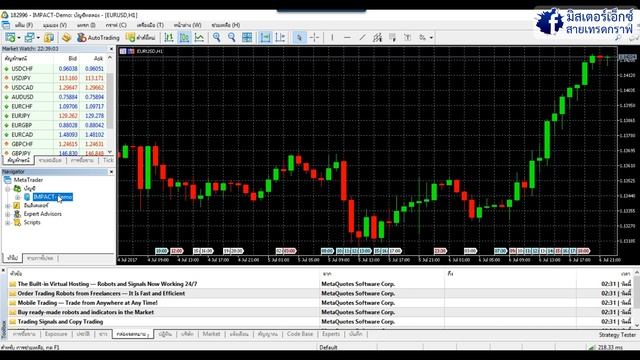Select MetaTrader root in Navigator

point(28,180)
